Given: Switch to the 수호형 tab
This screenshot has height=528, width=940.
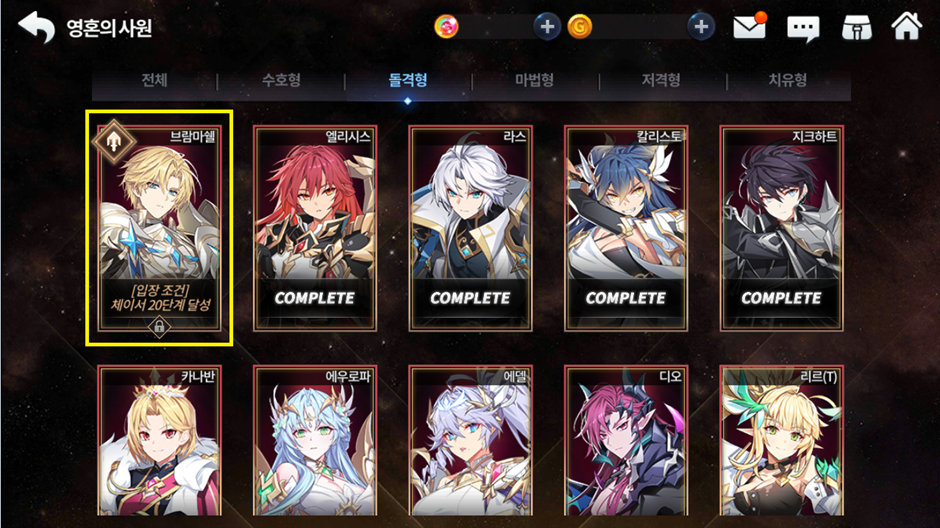Looking at the screenshot, I should coord(281,80).
